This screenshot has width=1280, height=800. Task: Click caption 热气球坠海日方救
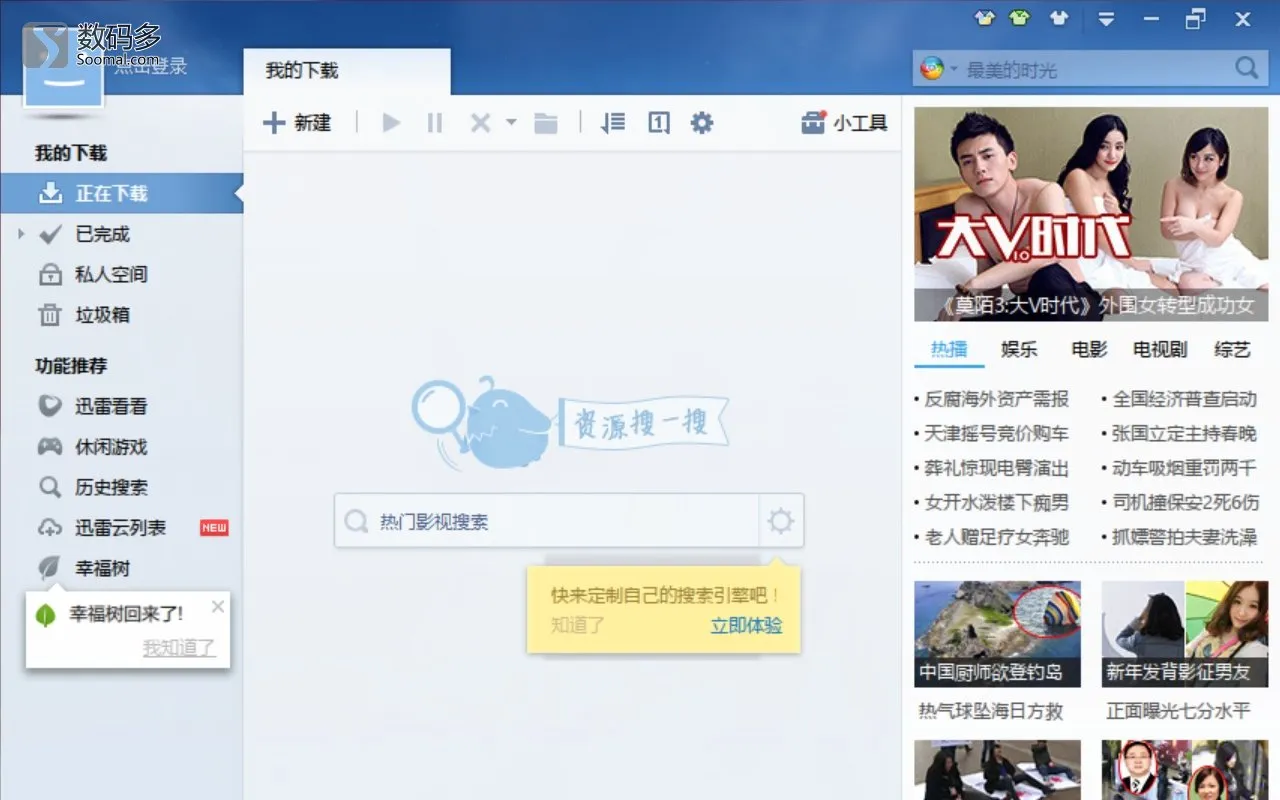[990, 711]
